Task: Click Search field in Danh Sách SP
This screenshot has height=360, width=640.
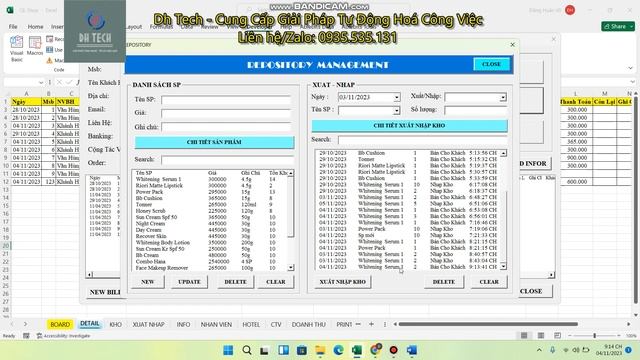Action: [x=227, y=160]
